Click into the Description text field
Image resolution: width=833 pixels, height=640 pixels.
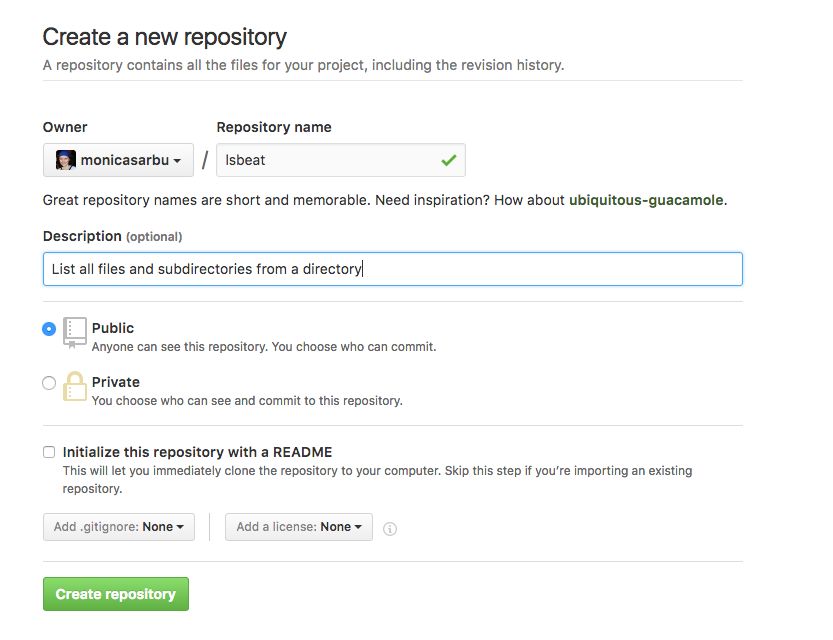pyautogui.click(x=393, y=269)
